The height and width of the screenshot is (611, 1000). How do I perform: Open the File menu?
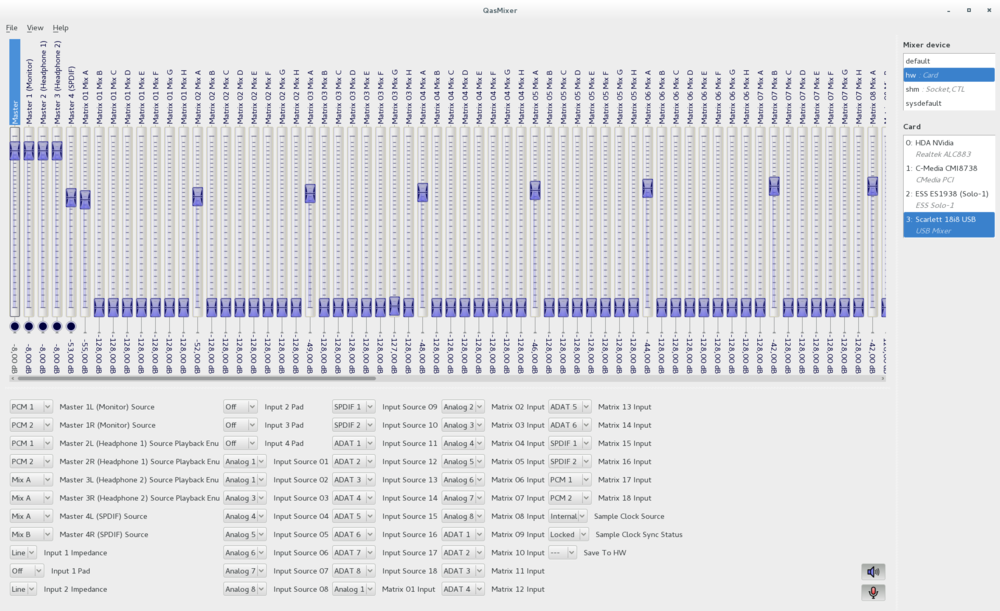click(x=11, y=28)
